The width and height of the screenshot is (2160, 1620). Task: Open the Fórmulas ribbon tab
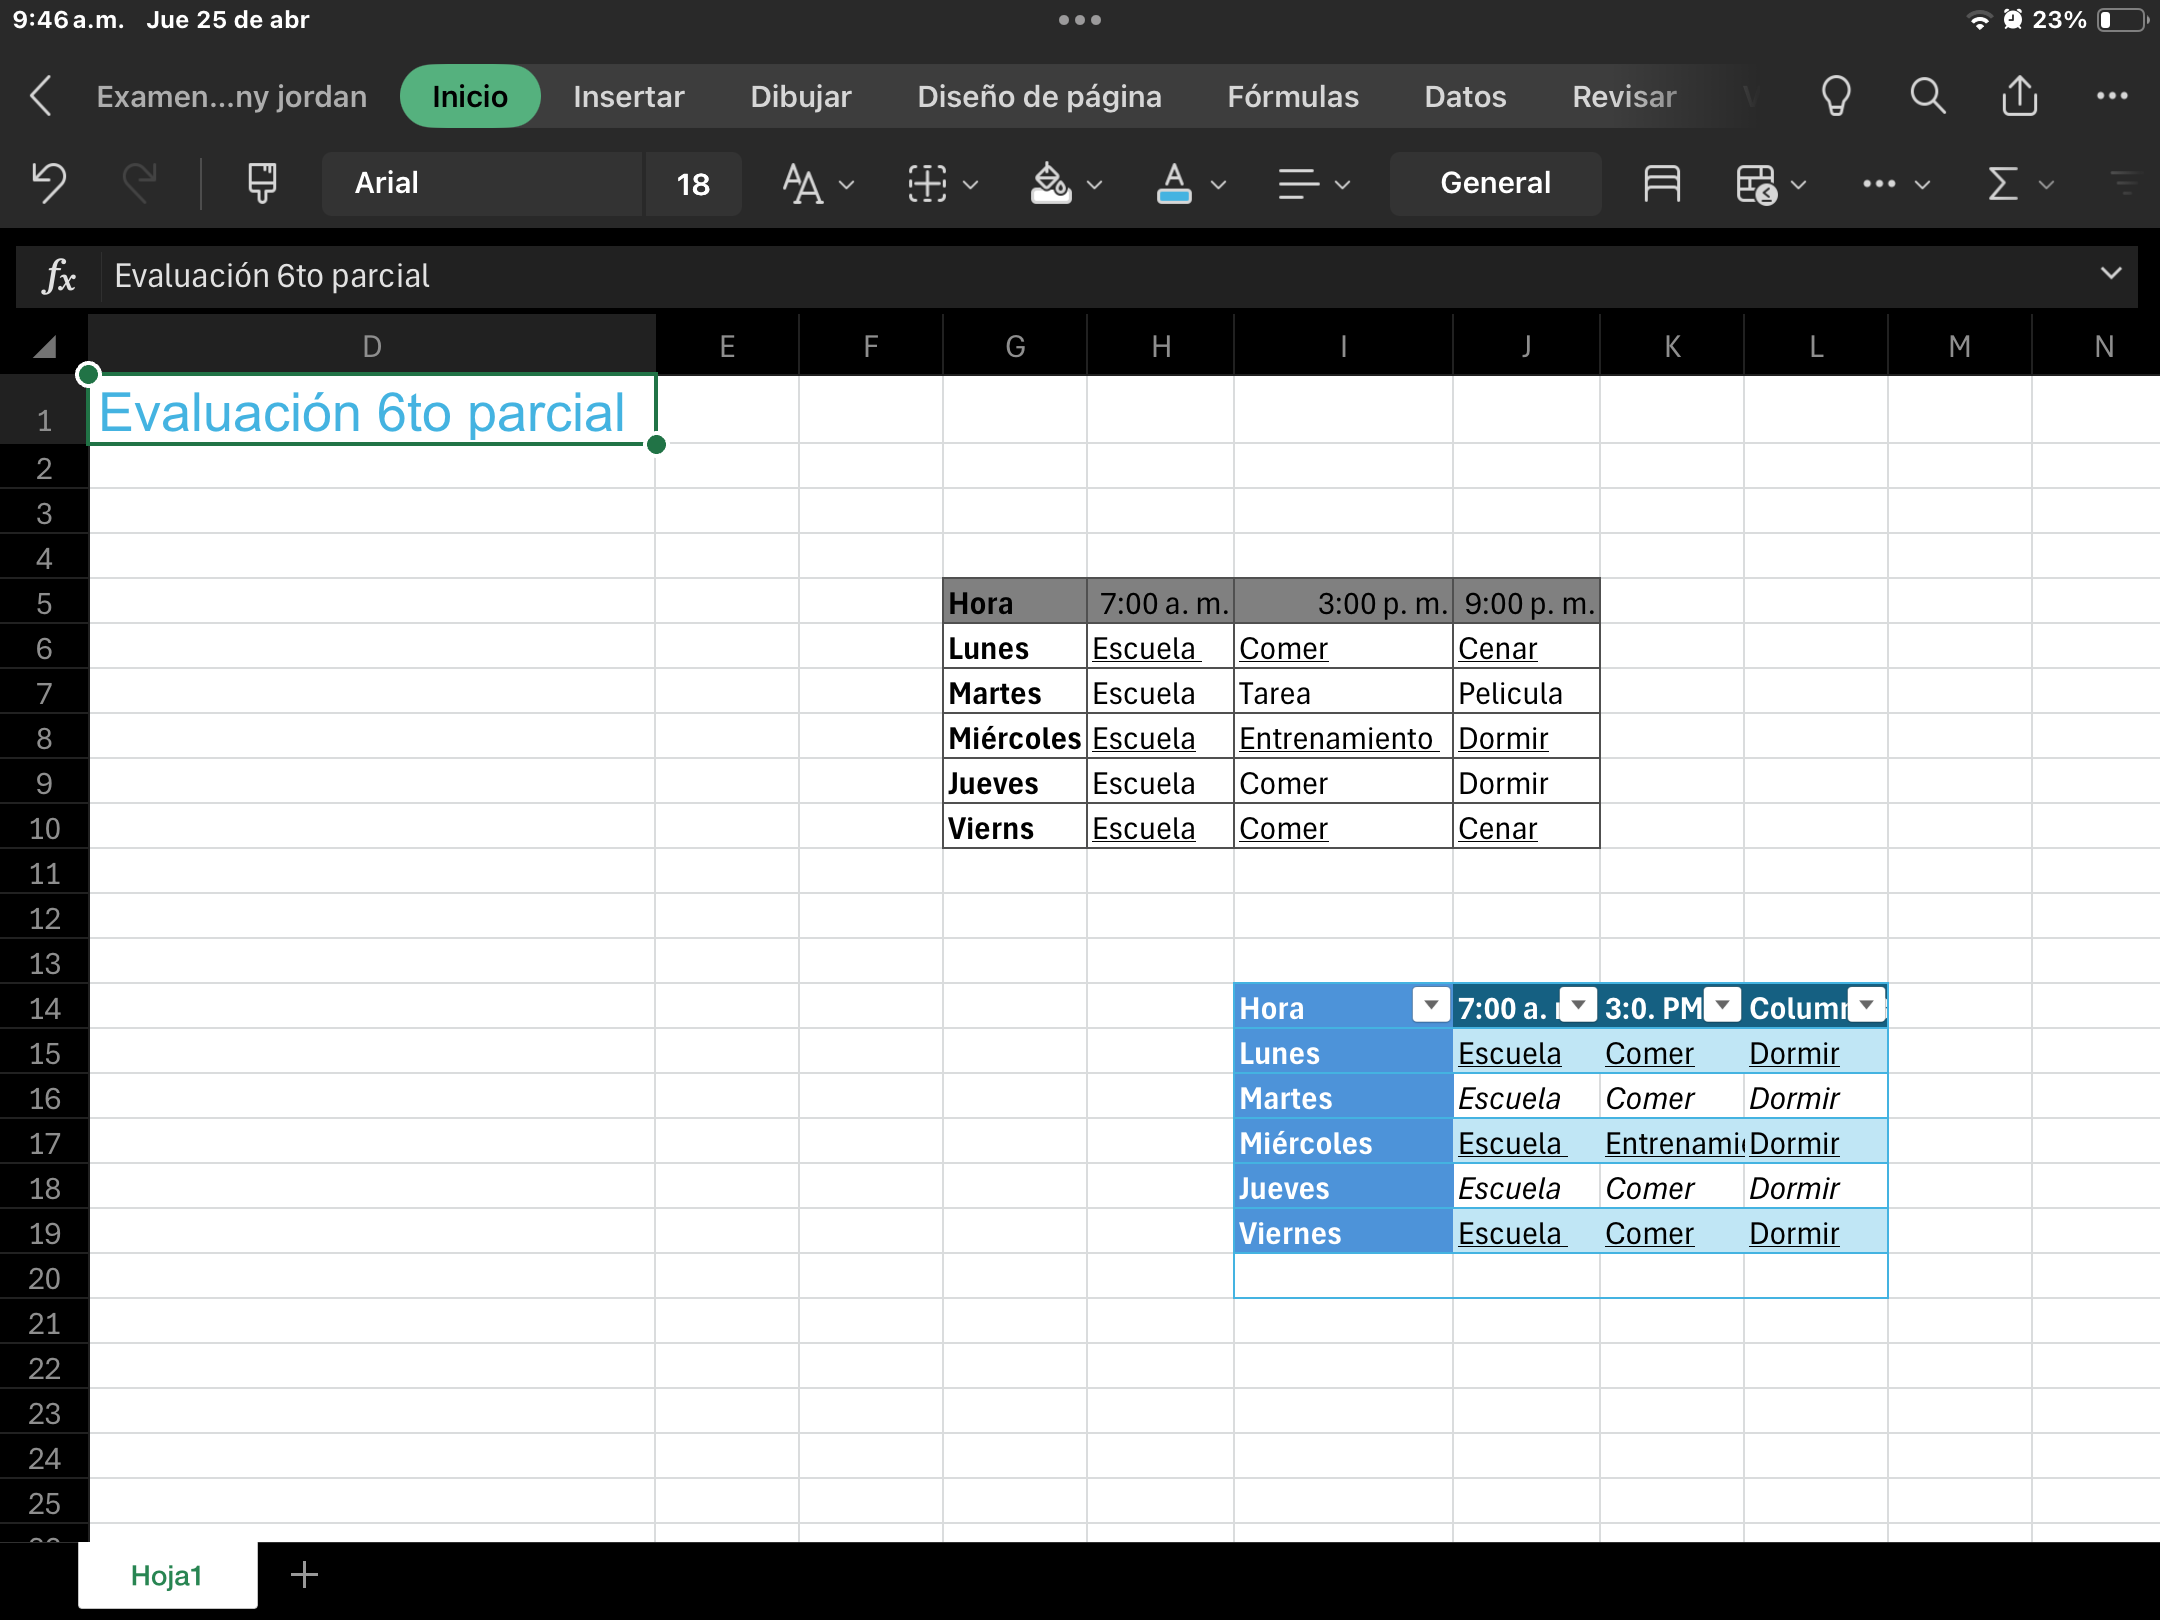coord(1292,97)
